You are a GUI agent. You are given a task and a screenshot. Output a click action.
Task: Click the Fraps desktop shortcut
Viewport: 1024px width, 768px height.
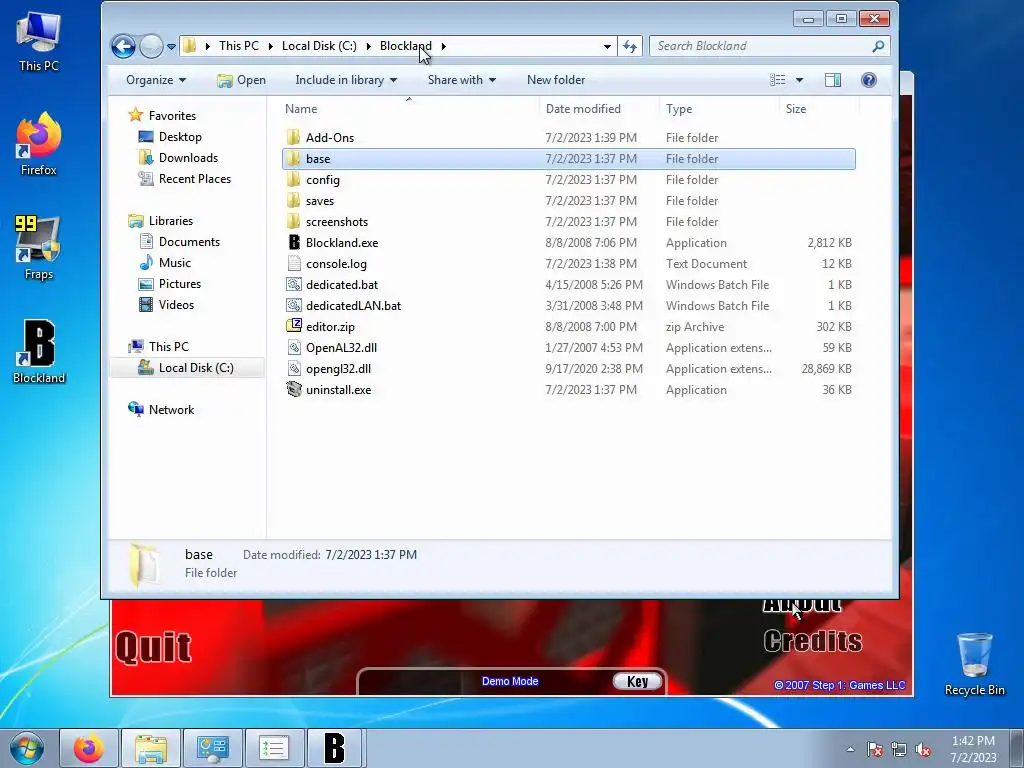click(39, 248)
